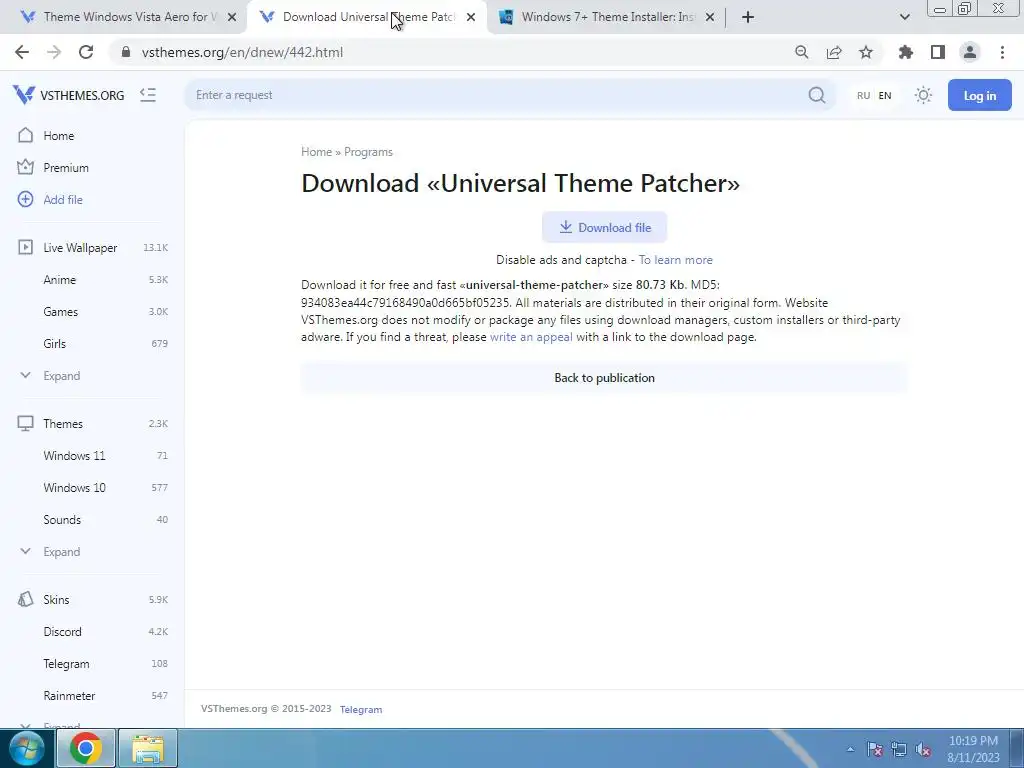The image size is (1024, 768).
Task: Open Themes monitor icon category
Action: [x=25, y=423]
